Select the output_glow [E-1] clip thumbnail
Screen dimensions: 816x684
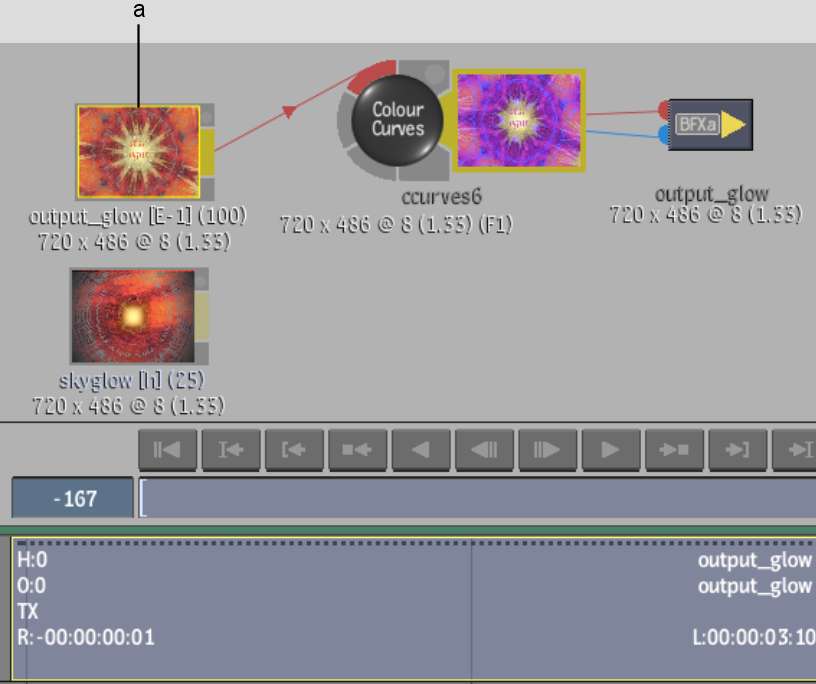click(x=138, y=151)
